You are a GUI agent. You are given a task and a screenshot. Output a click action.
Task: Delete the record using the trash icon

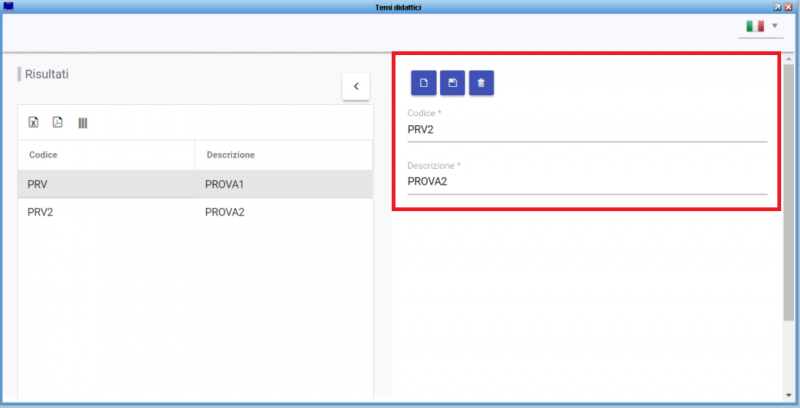pyautogui.click(x=481, y=83)
